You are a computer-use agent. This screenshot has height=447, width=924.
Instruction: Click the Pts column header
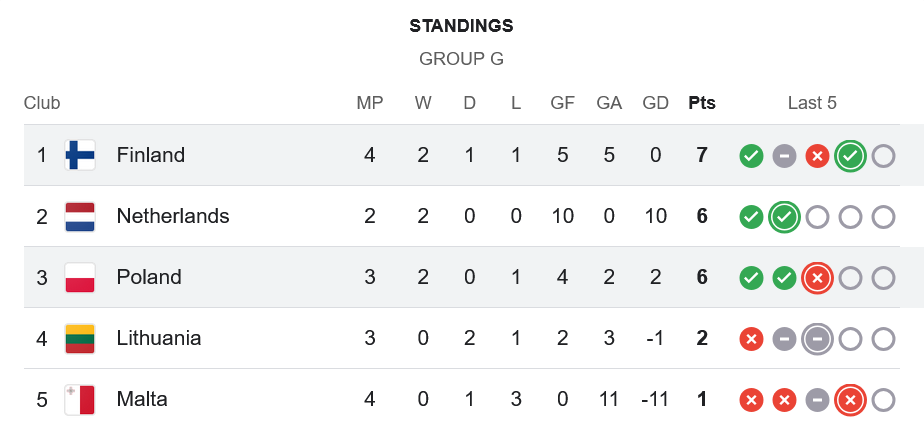(702, 103)
